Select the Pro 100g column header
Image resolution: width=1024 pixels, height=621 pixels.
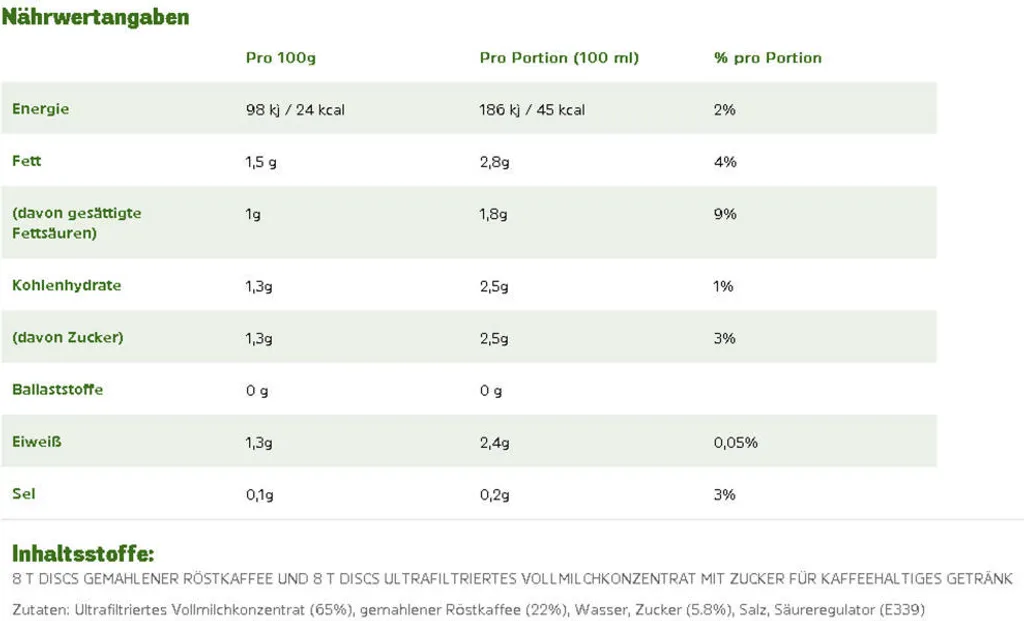tap(281, 57)
